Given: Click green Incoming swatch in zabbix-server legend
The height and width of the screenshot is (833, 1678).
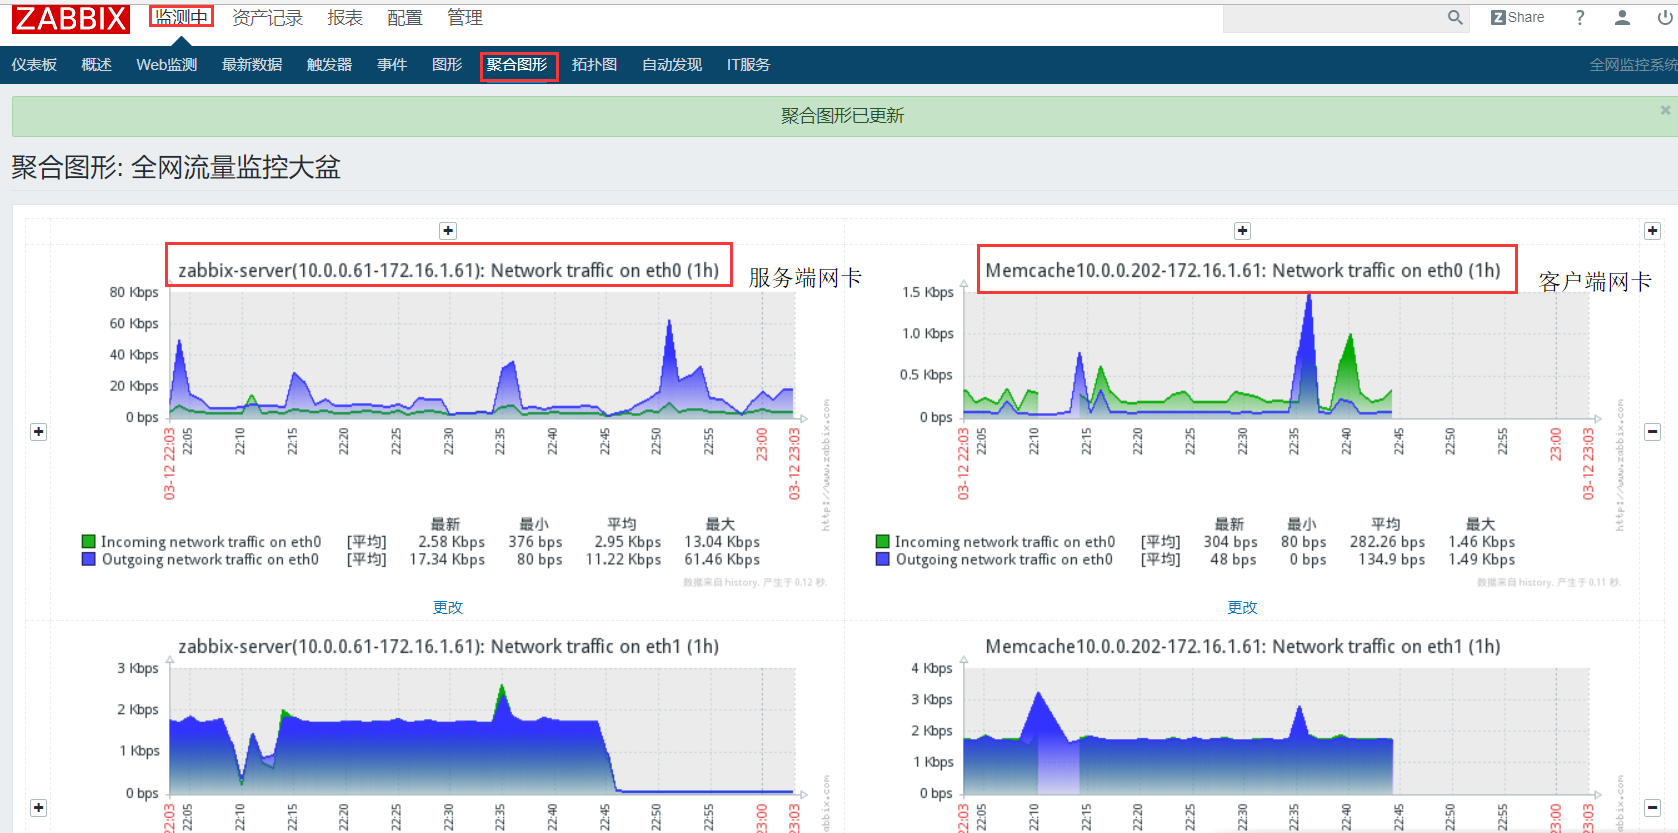Looking at the screenshot, I should (89, 542).
